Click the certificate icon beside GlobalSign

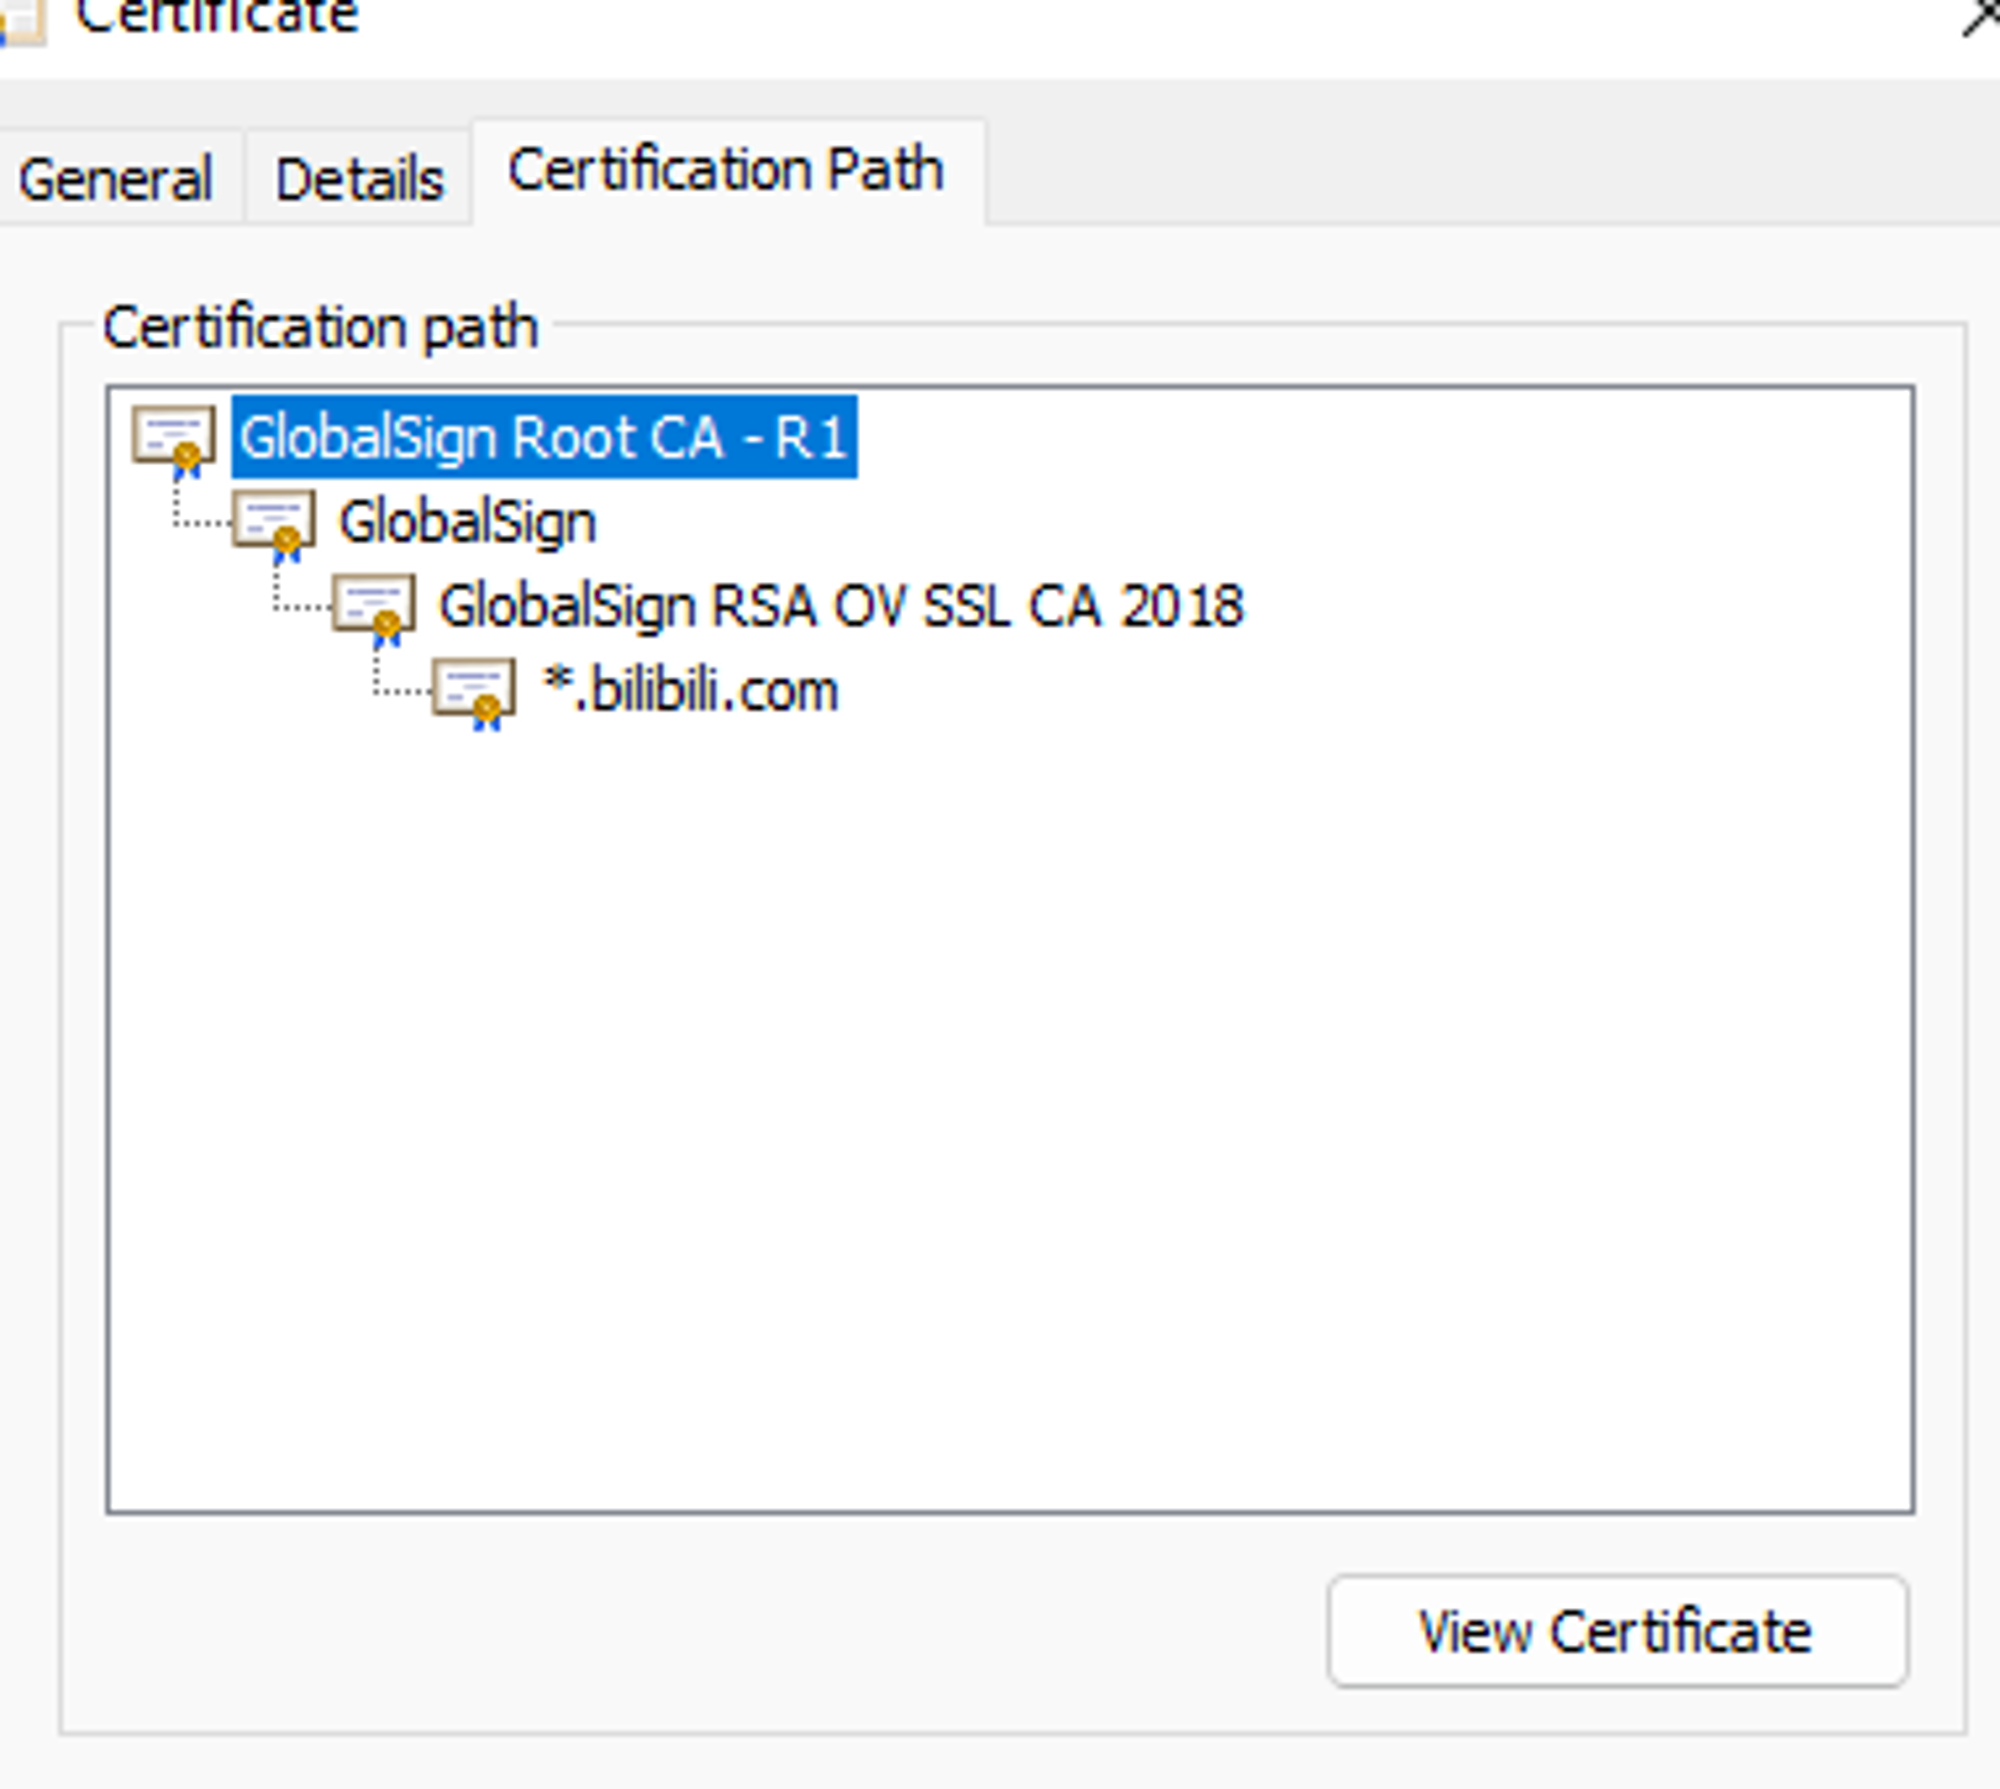click(274, 524)
